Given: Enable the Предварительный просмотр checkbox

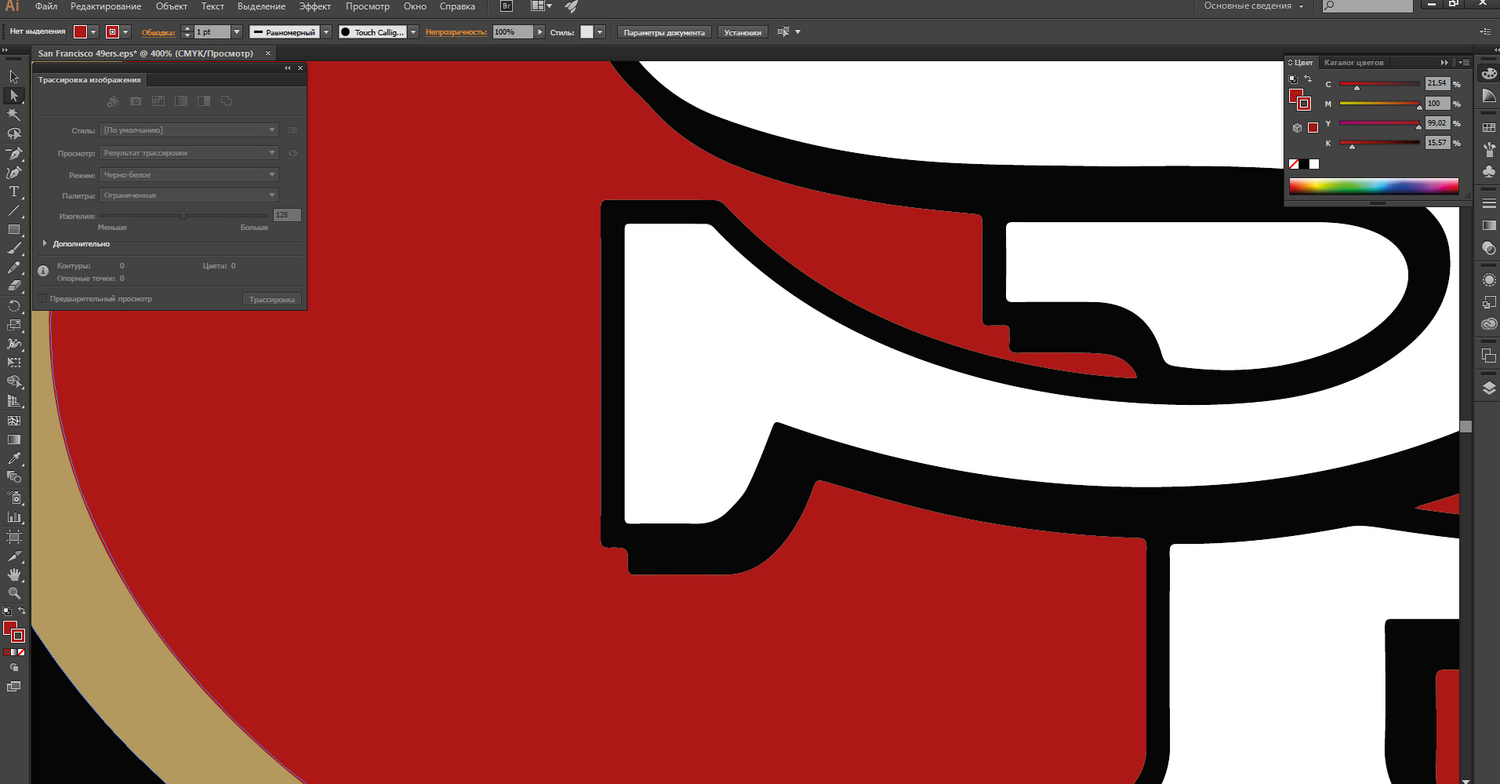Looking at the screenshot, I should pyautogui.click(x=42, y=299).
